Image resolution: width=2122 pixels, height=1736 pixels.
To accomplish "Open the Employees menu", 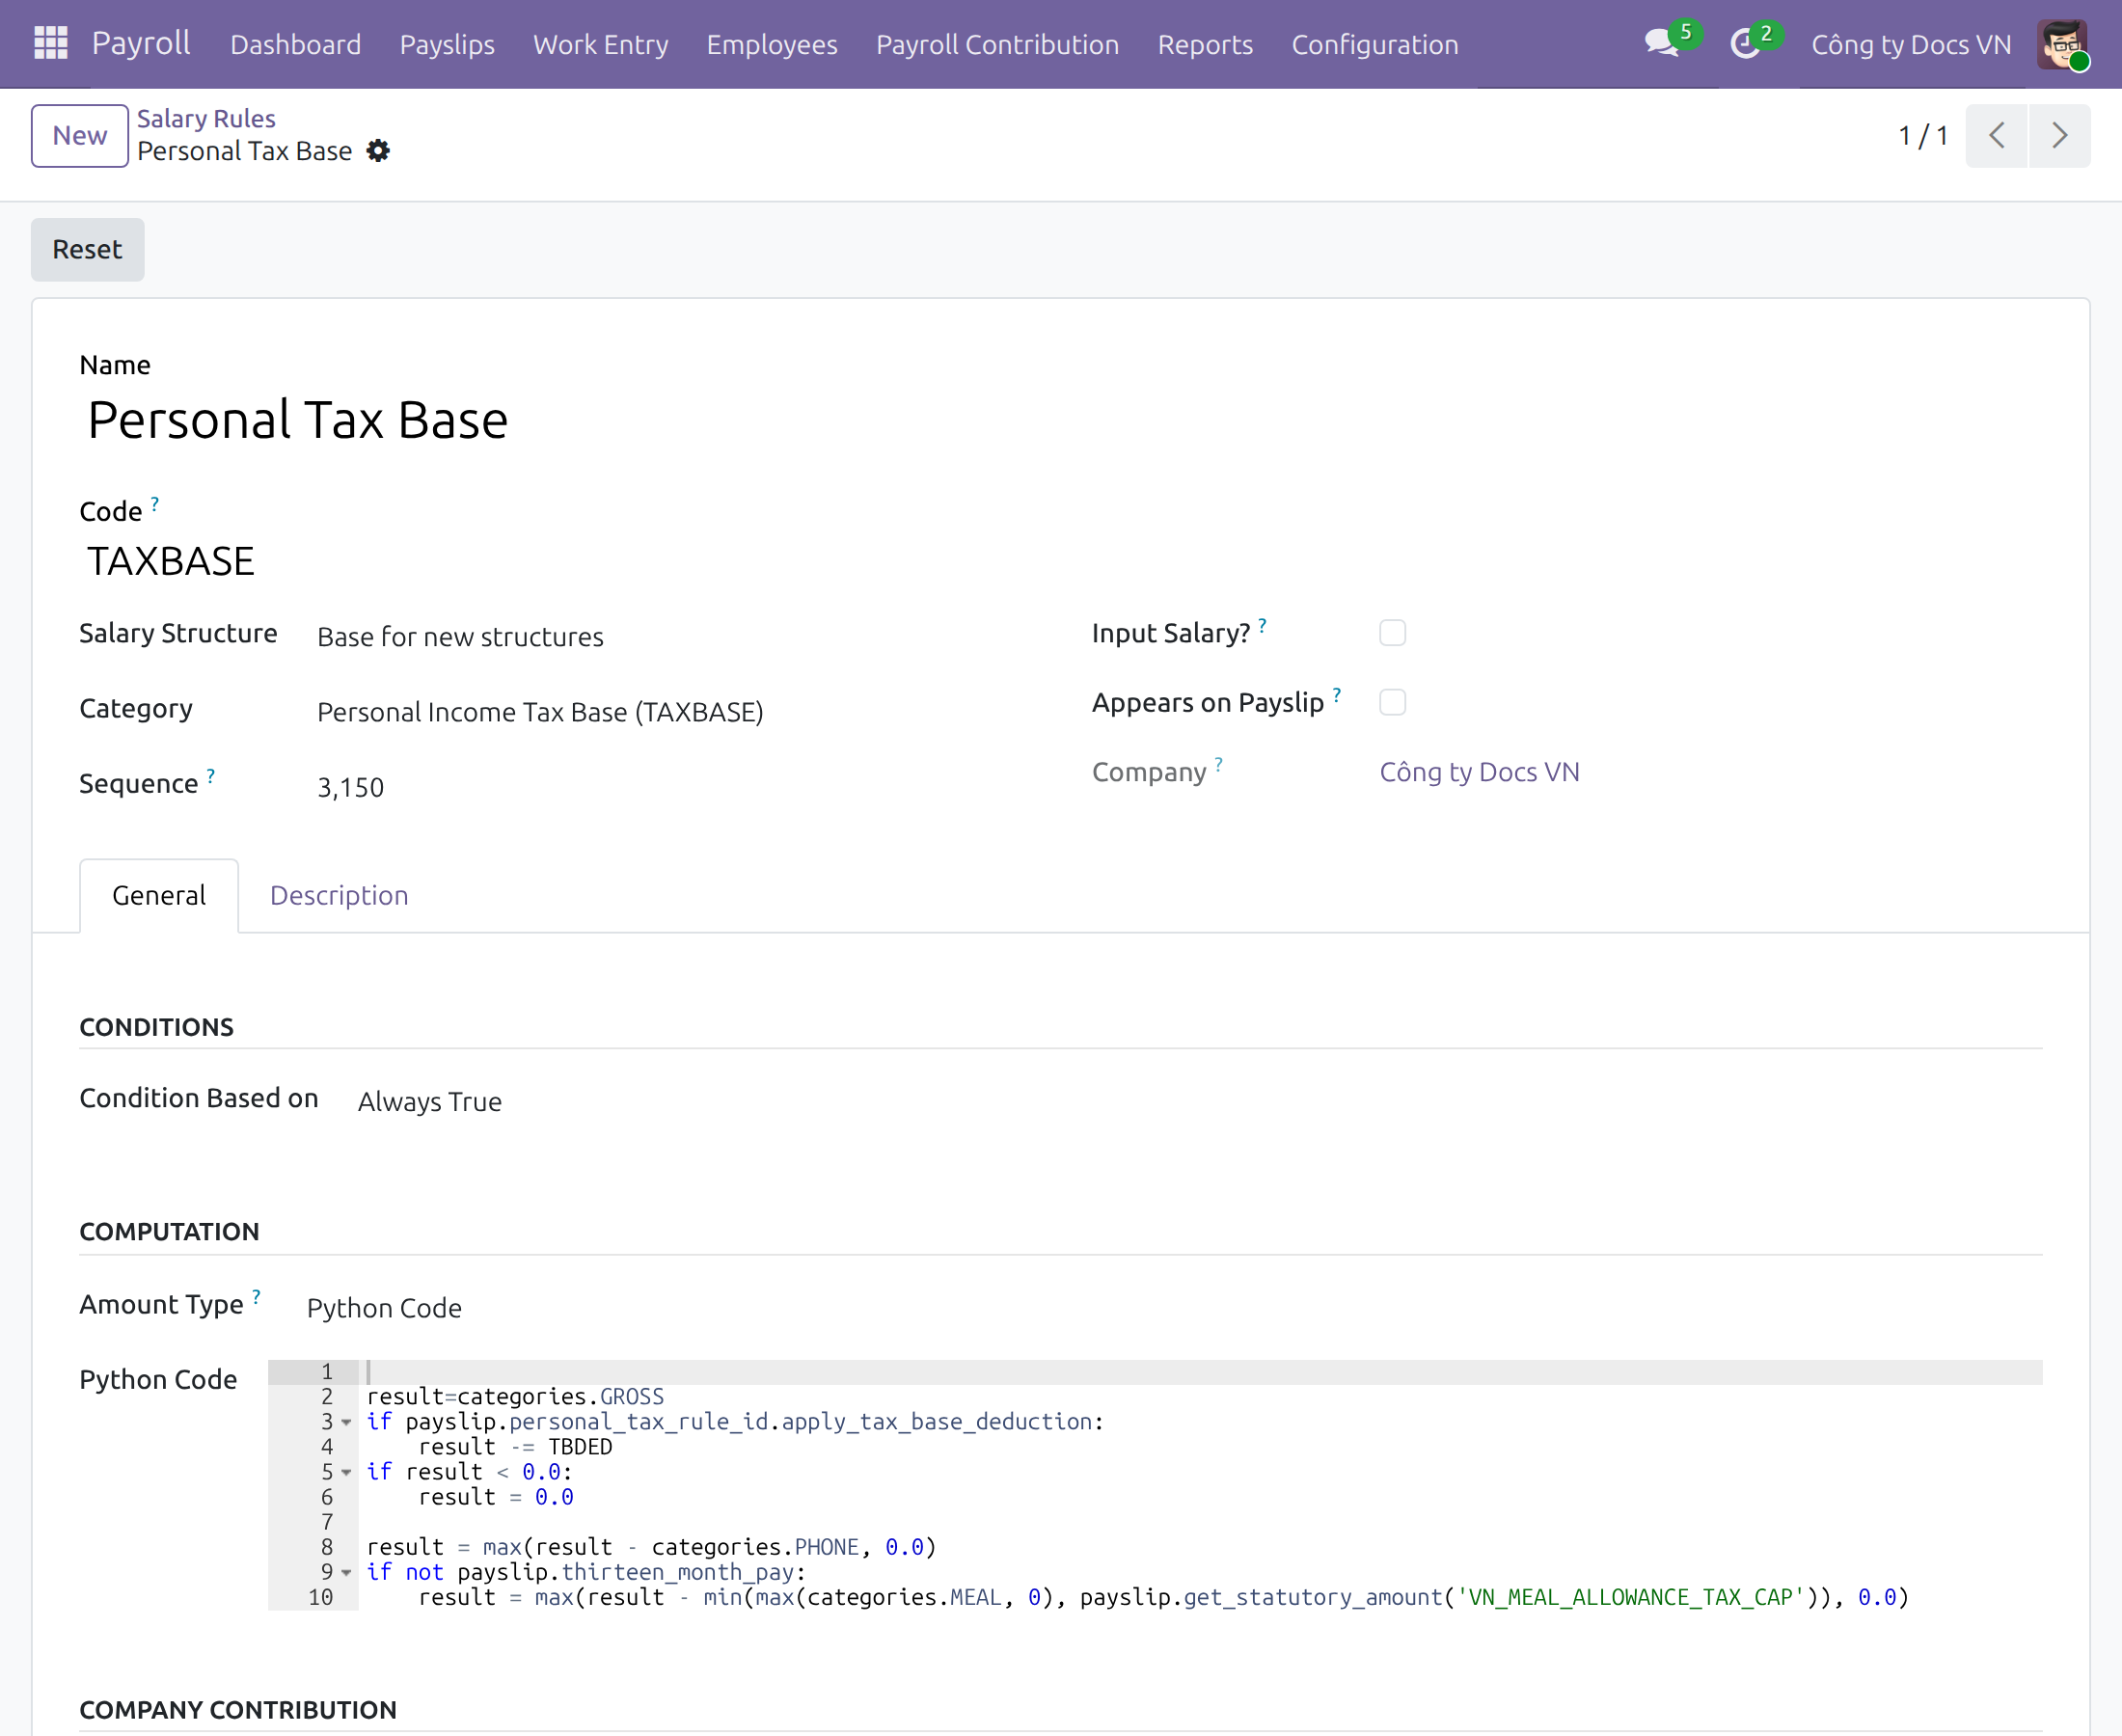I will 772,44.
